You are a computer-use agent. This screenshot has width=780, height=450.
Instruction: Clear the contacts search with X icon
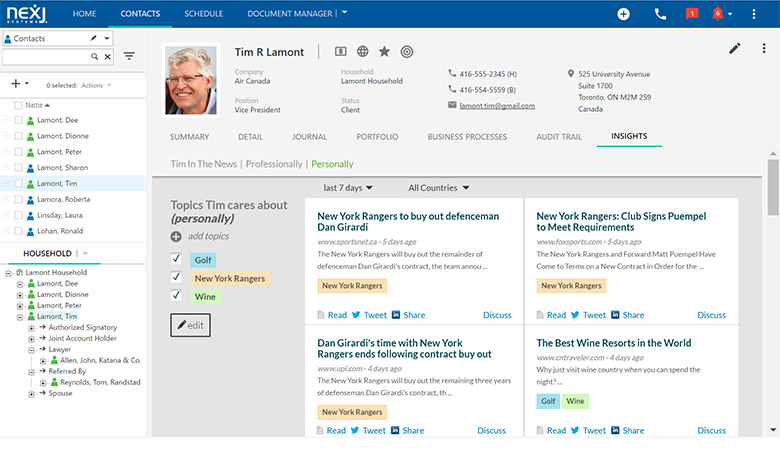107,57
